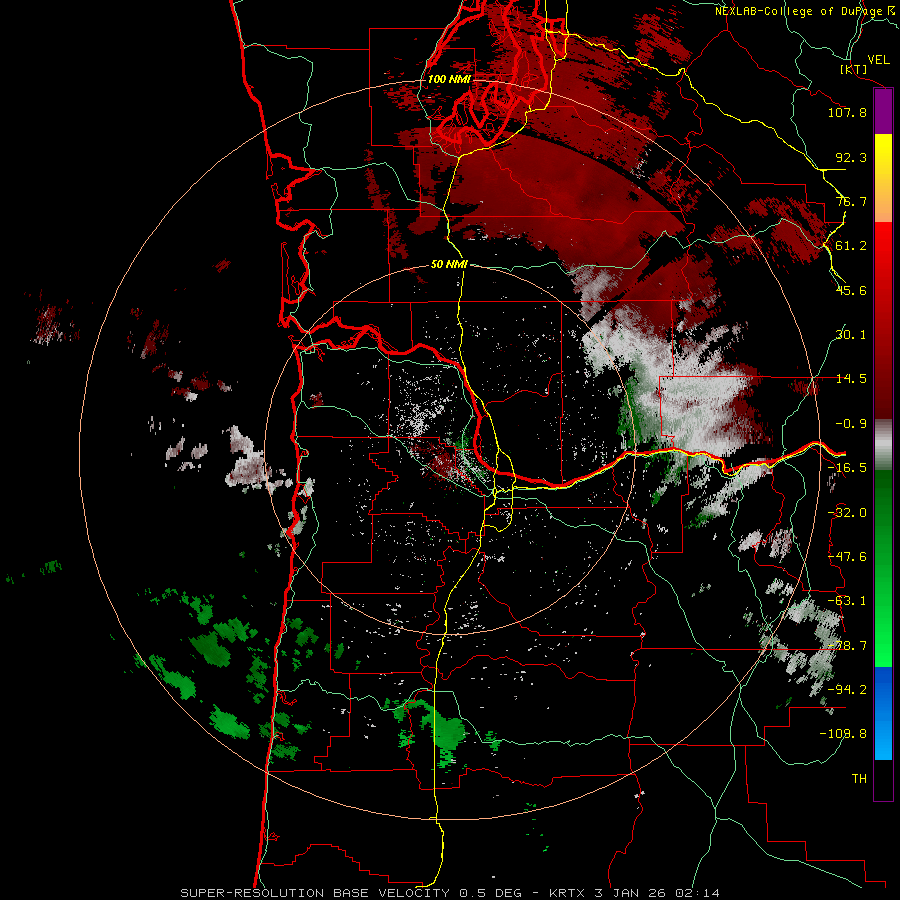
Task: Click the 50 NMI range ring label
Action: pyautogui.click(x=449, y=264)
